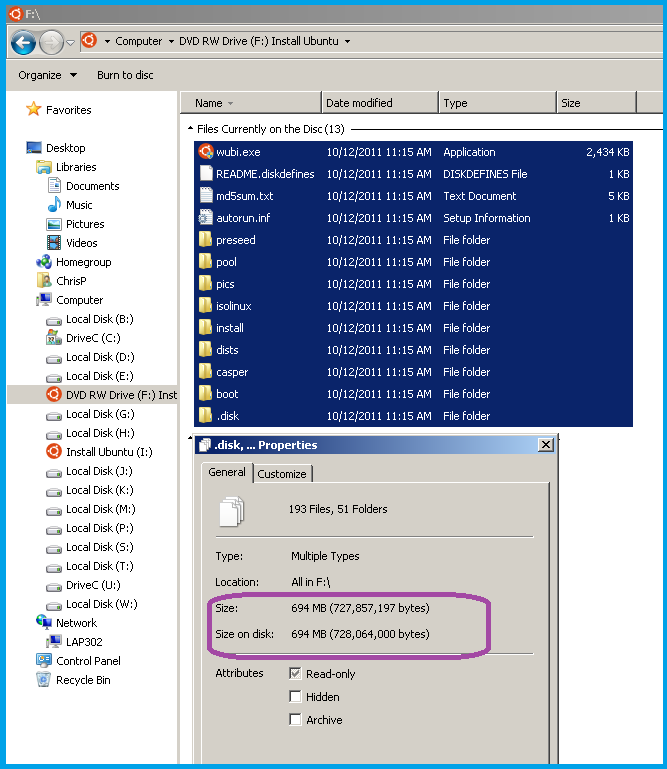The image size is (667, 769).
Task: Click the Homegroup icon
Action: coord(44,262)
